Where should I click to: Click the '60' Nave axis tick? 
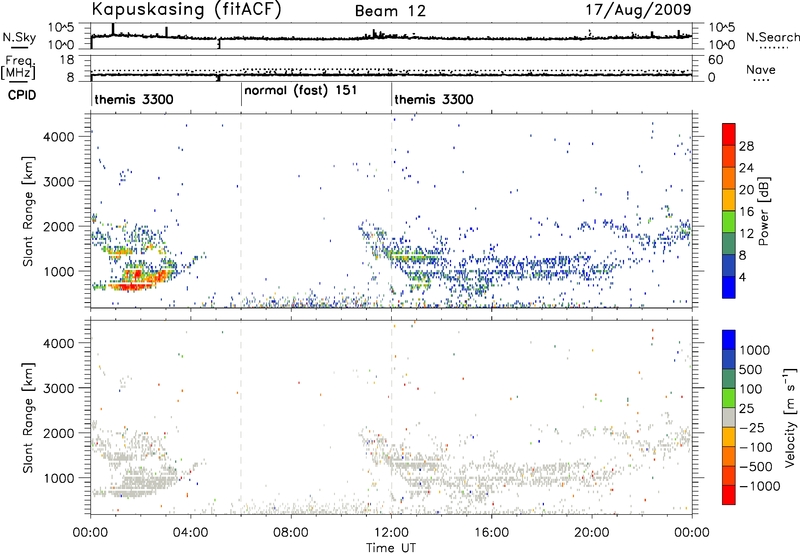716,60
